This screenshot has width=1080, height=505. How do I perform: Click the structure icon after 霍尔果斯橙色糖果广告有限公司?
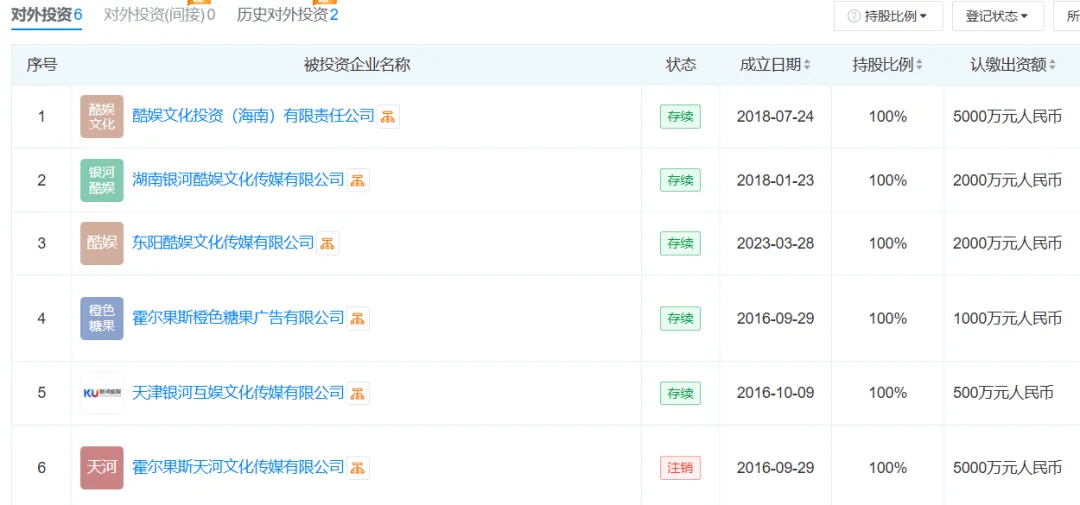[x=359, y=318]
